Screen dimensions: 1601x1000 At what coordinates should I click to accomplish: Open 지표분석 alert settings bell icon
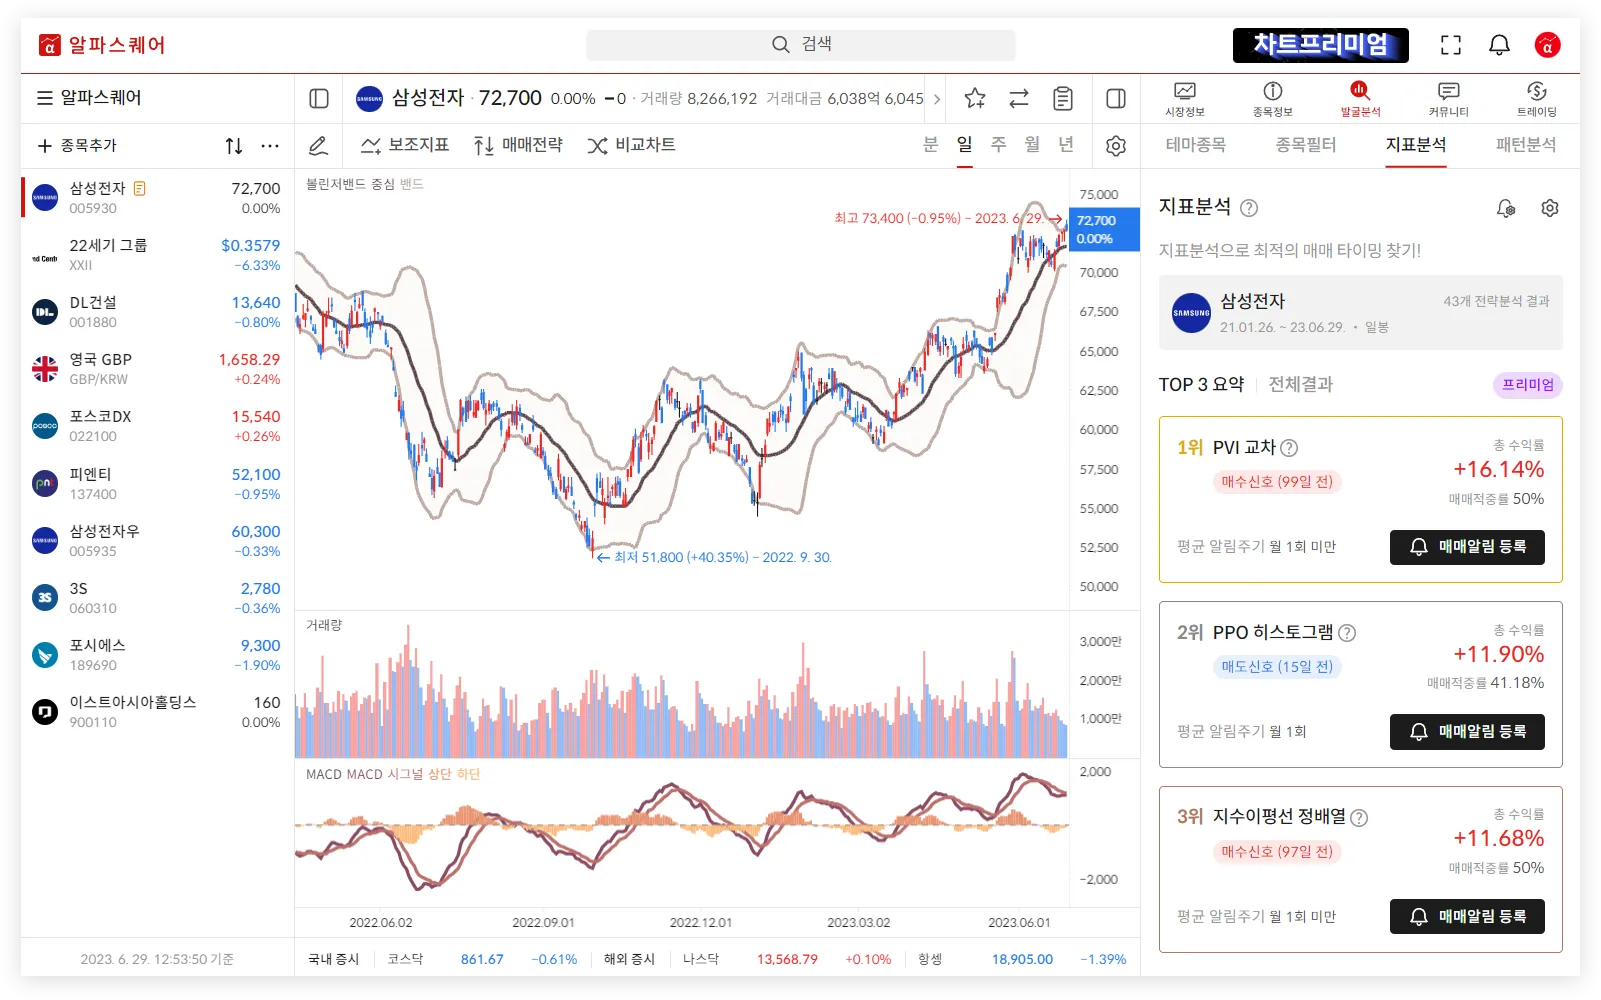1506,208
